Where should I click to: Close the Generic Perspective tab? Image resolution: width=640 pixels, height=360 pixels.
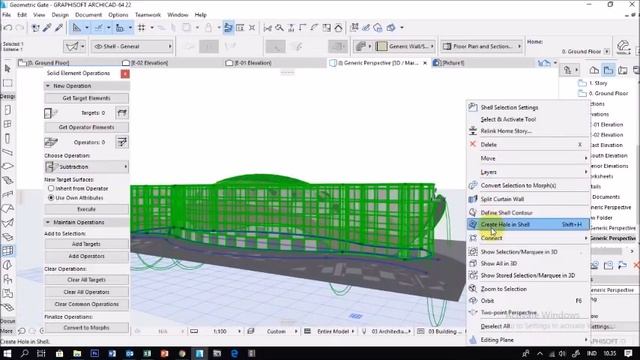[425, 63]
